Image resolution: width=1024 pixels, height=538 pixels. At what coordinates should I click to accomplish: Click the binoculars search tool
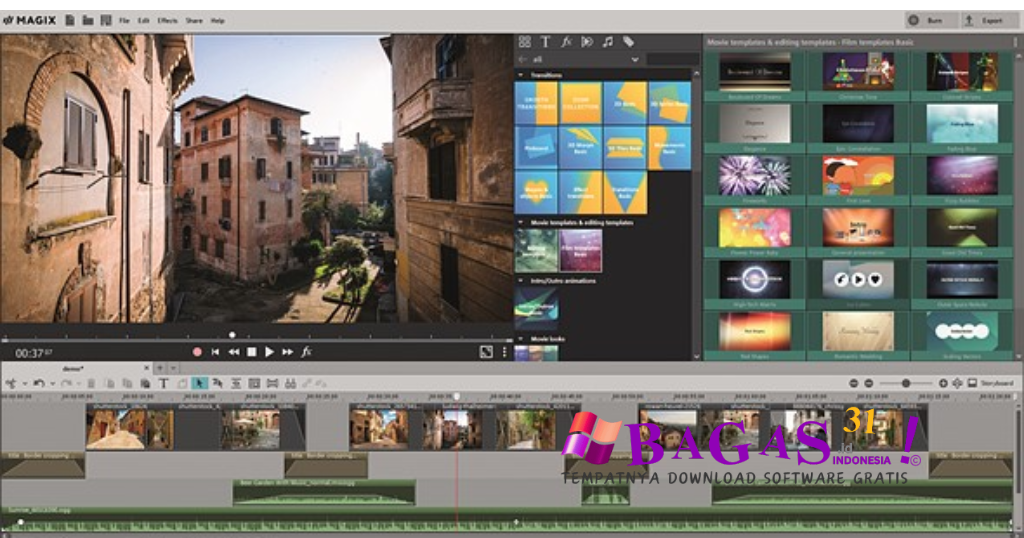tap(290, 383)
